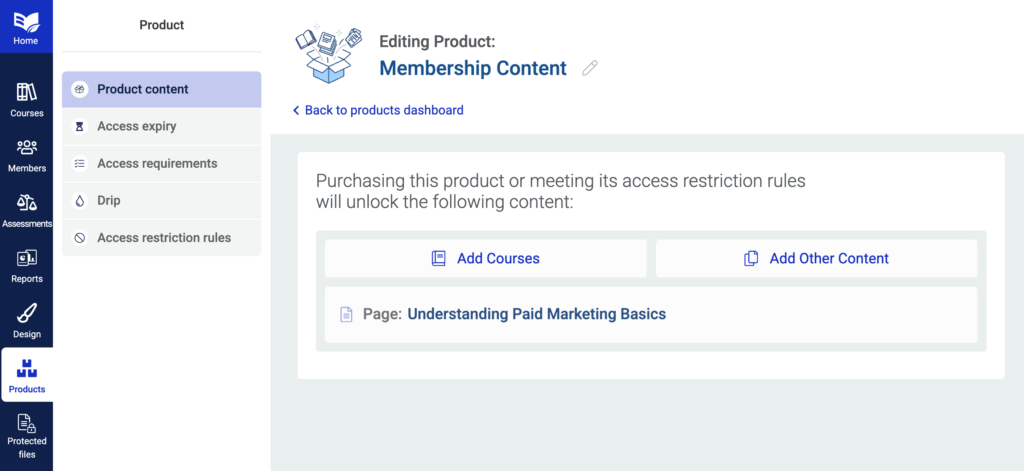
Task: Open Assessments scales icon
Action: (27, 203)
